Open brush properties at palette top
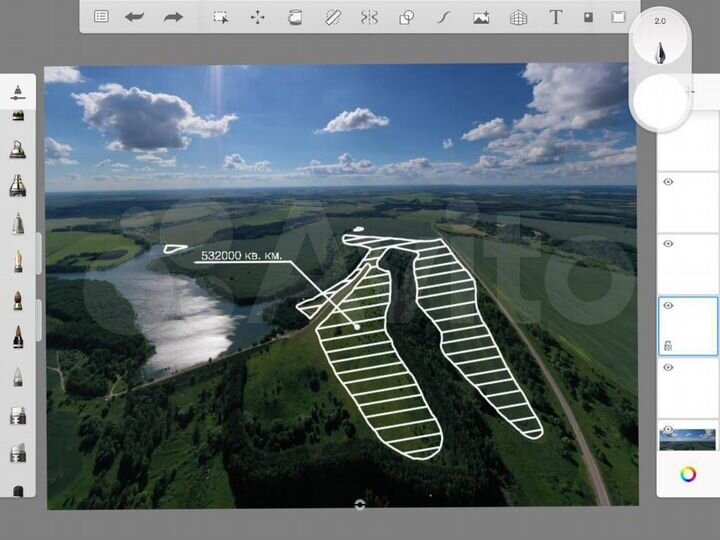The image size is (720, 540). coord(17,92)
